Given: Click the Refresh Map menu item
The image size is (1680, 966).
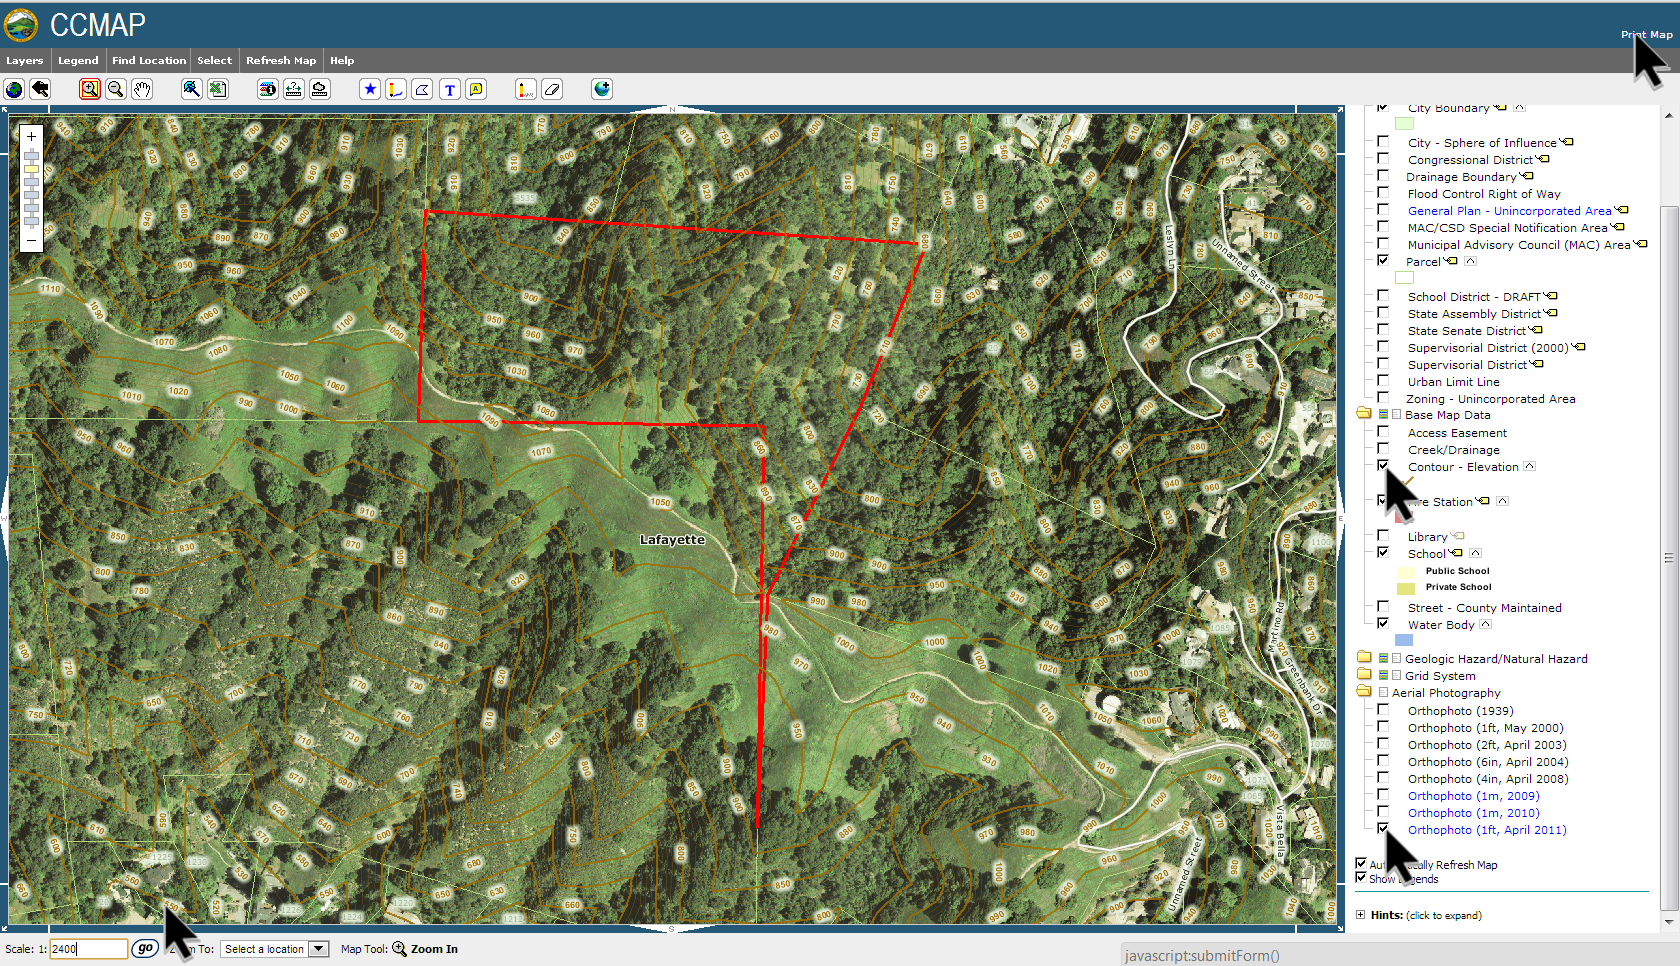Looking at the screenshot, I should 281,60.
